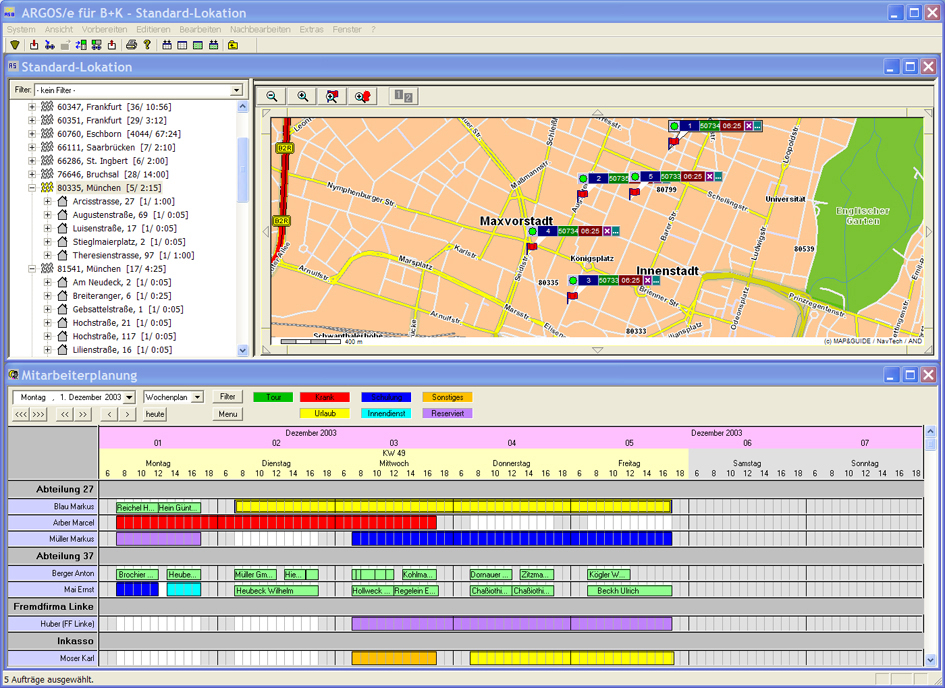Click the green status dot on marker 3
Viewport: 945px width, 688px height.
coord(572,281)
